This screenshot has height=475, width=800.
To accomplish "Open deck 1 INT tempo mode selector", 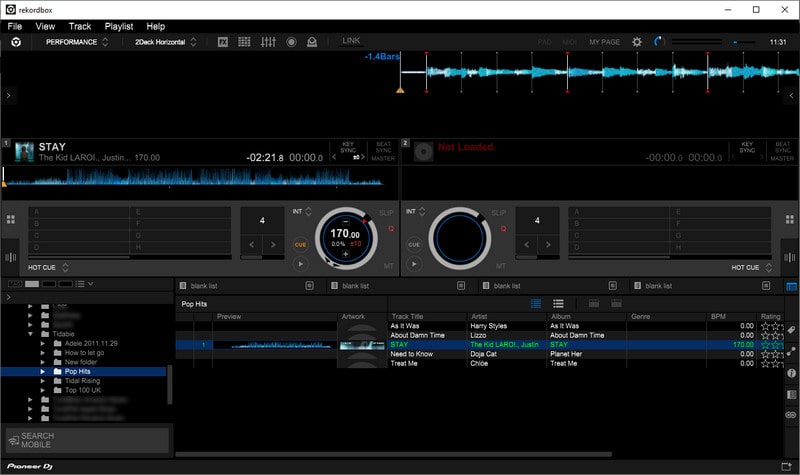I will (302, 211).
